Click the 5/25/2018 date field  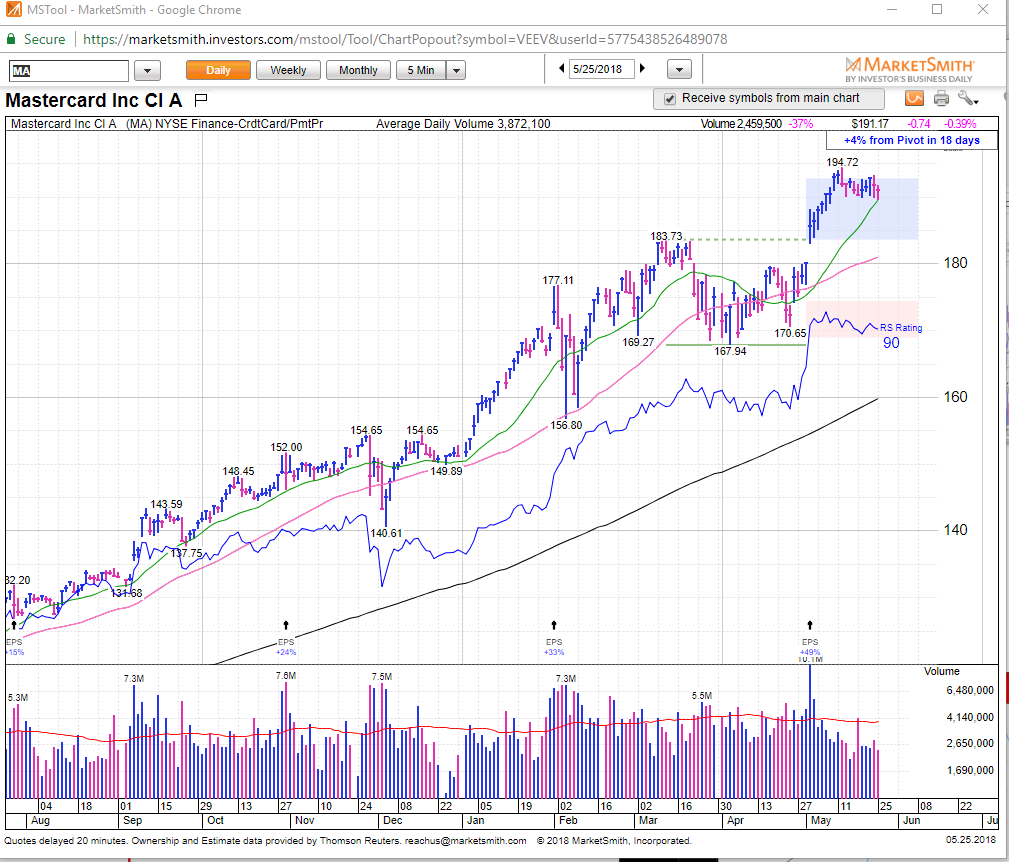click(x=601, y=69)
